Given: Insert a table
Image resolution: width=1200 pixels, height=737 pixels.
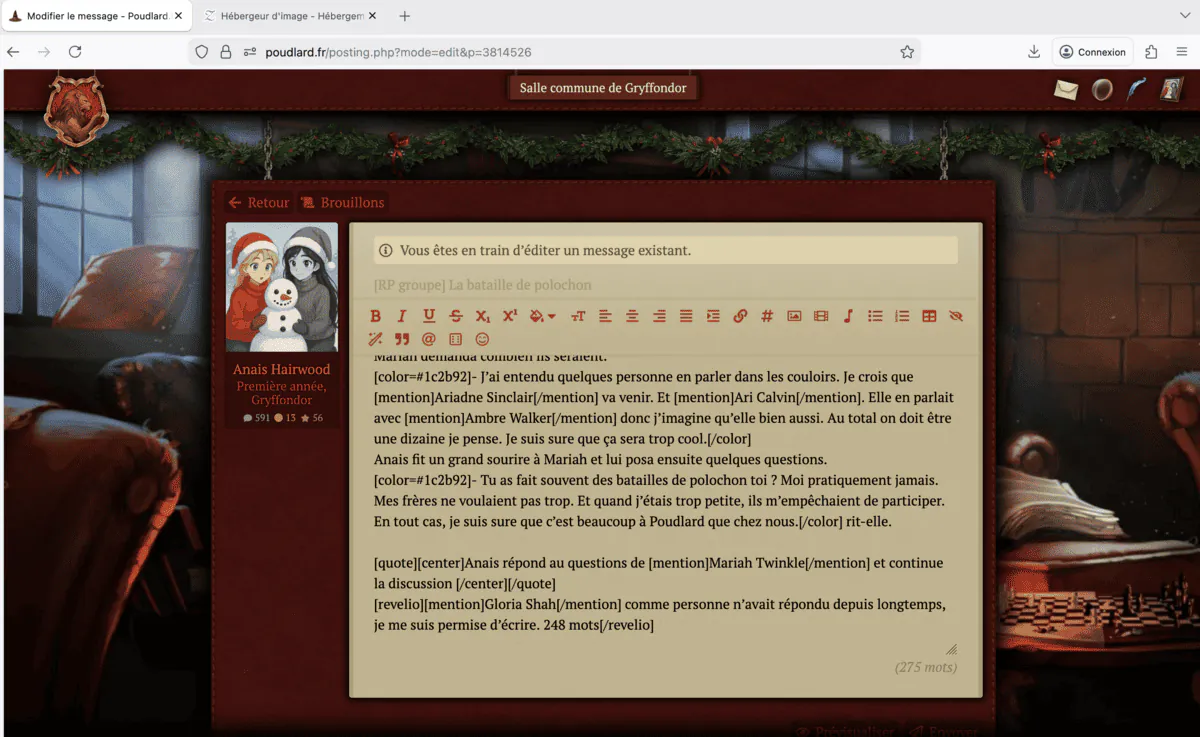Looking at the screenshot, I should pyautogui.click(x=929, y=316).
